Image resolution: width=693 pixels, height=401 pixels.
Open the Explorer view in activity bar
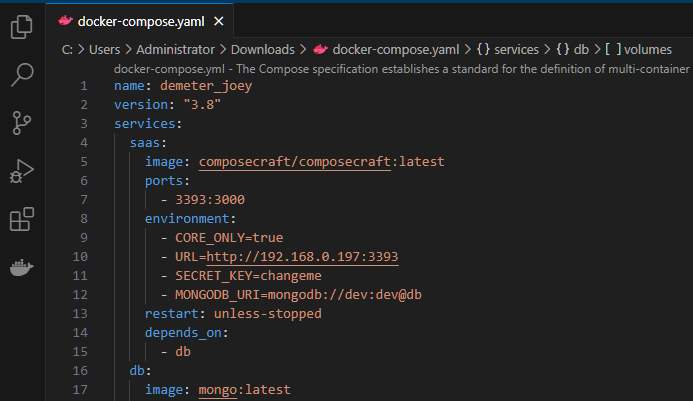(x=22, y=27)
